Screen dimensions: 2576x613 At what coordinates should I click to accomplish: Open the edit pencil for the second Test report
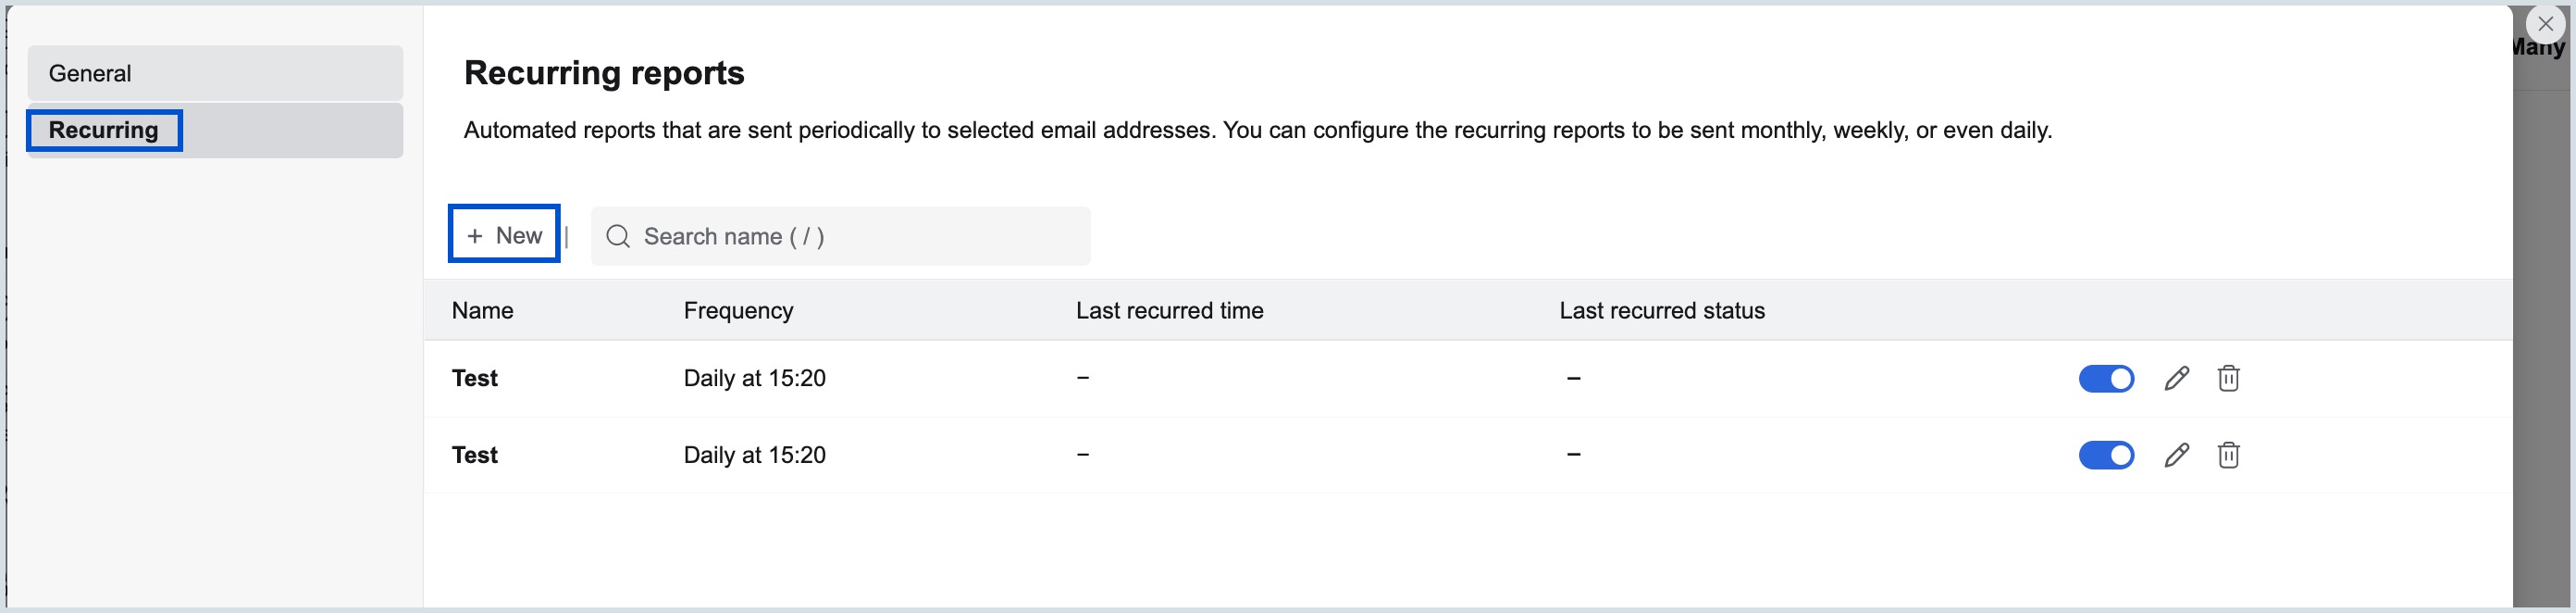2176,455
